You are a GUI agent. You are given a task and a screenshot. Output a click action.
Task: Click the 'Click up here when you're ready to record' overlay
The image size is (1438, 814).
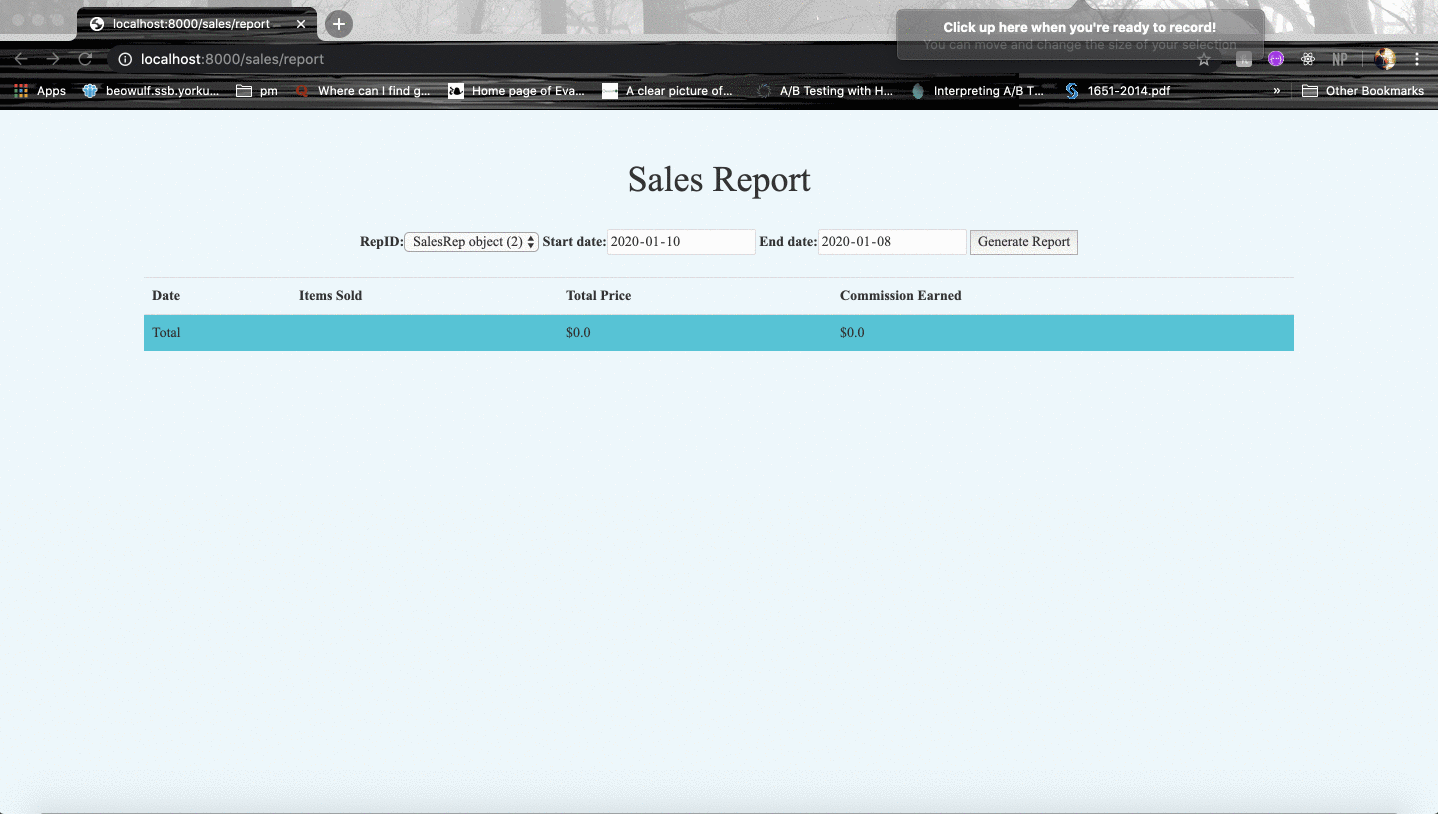1080,35
